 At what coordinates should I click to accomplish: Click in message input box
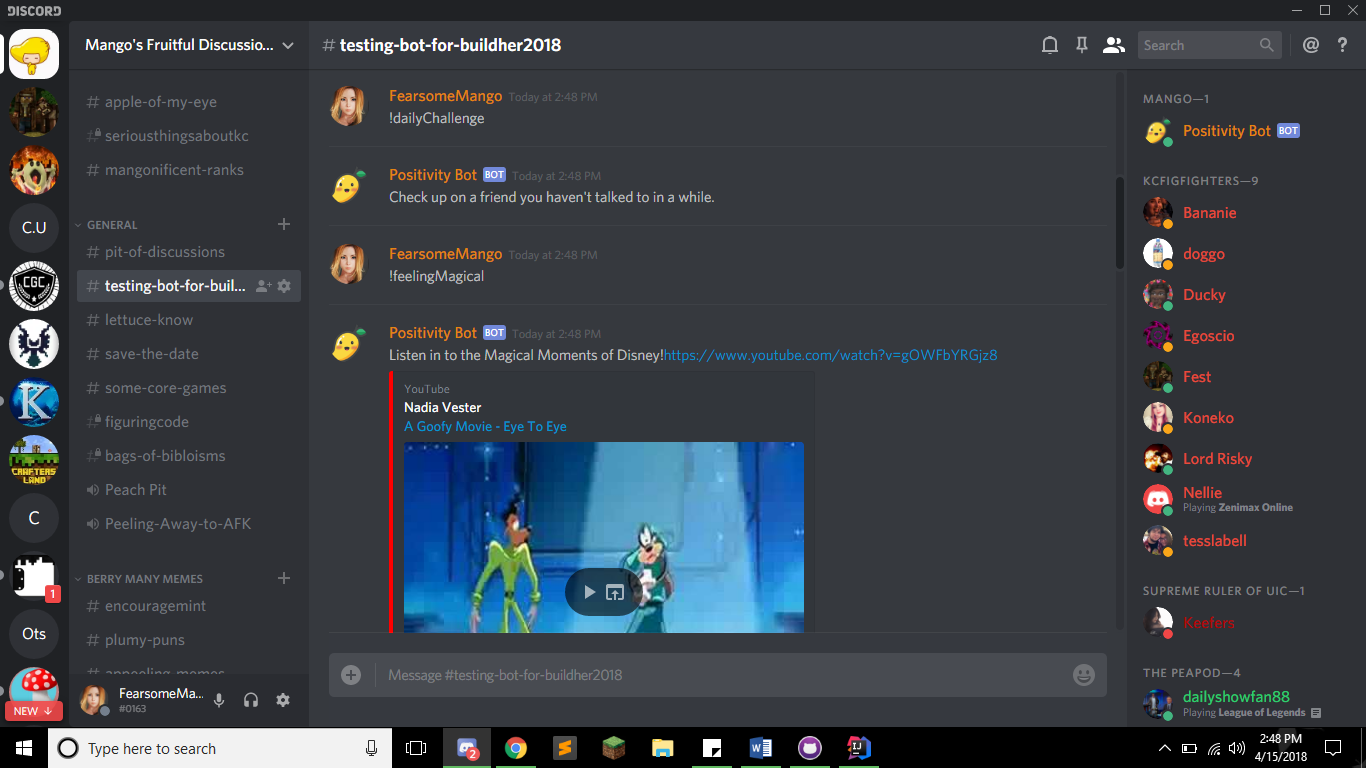[720, 675]
